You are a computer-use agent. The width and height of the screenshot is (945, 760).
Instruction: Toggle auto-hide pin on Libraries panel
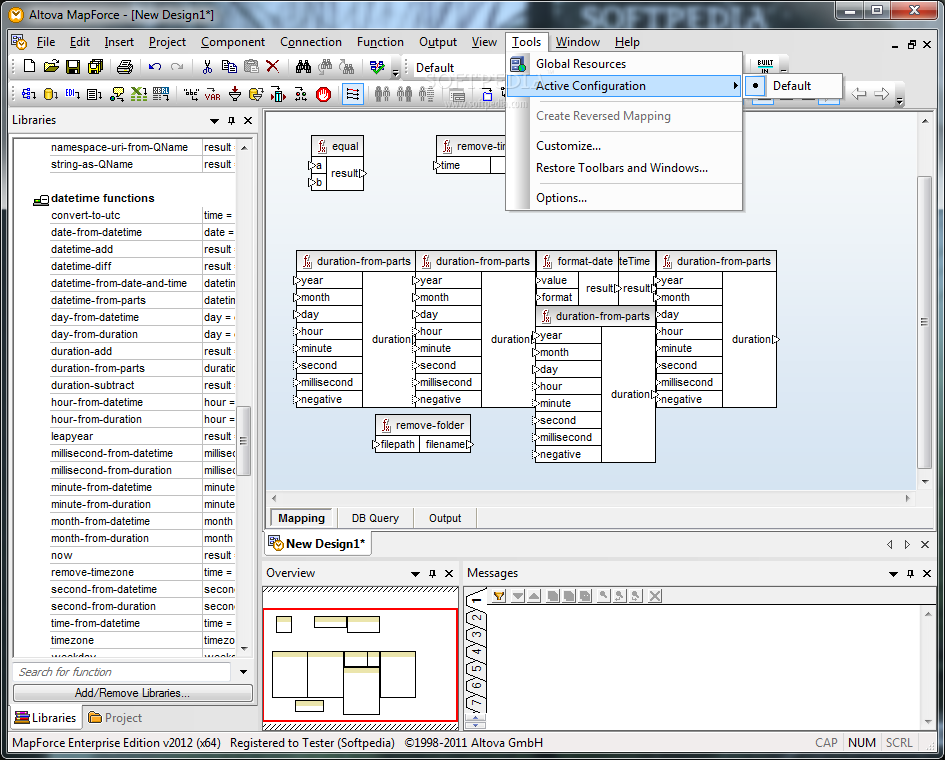coord(231,121)
